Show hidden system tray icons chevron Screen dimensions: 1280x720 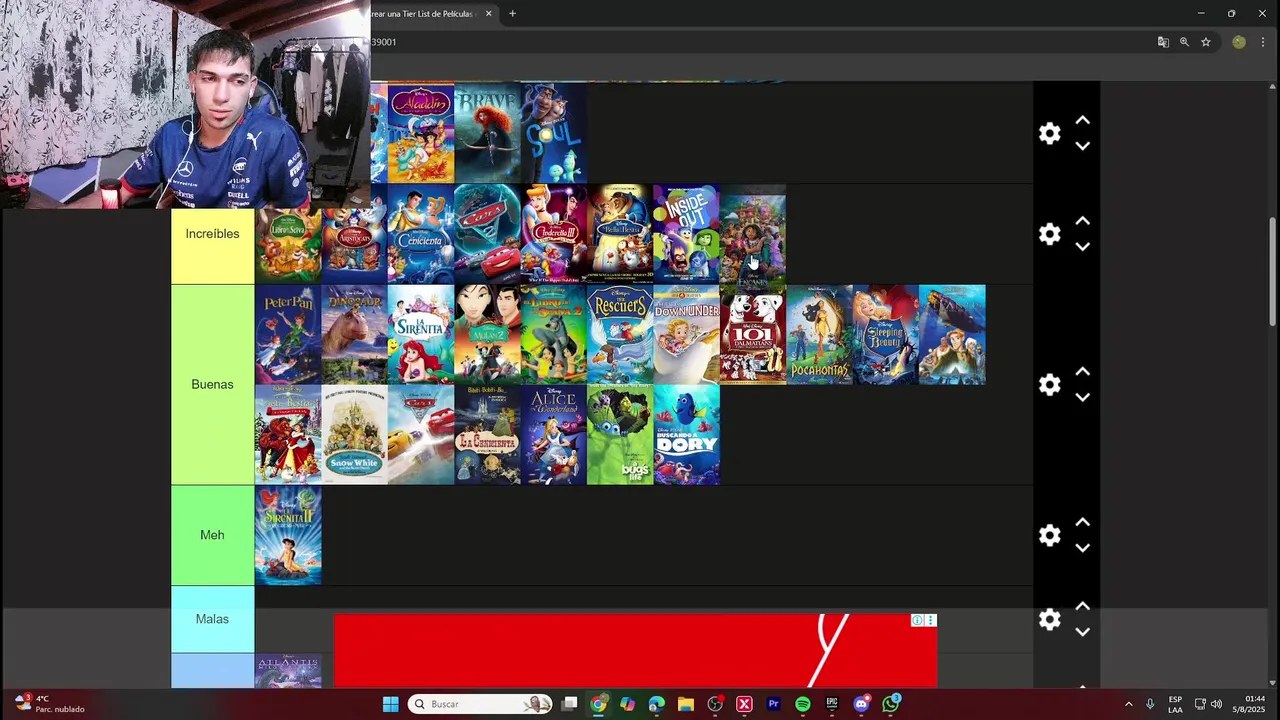coord(1128,704)
